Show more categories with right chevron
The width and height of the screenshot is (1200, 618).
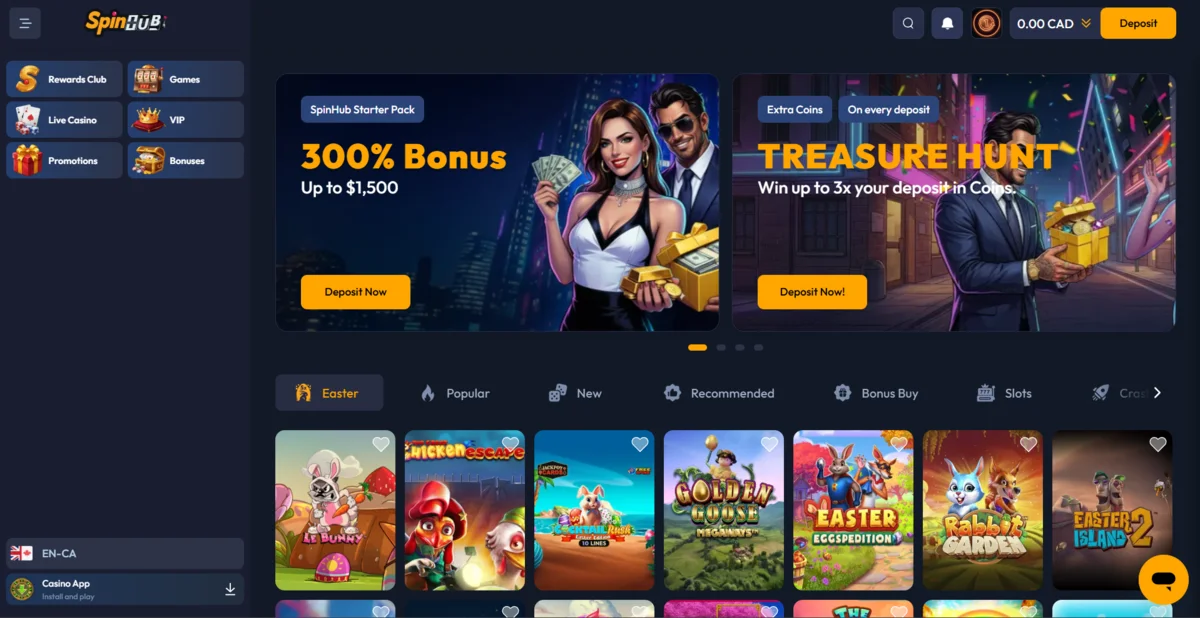point(1157,393)
